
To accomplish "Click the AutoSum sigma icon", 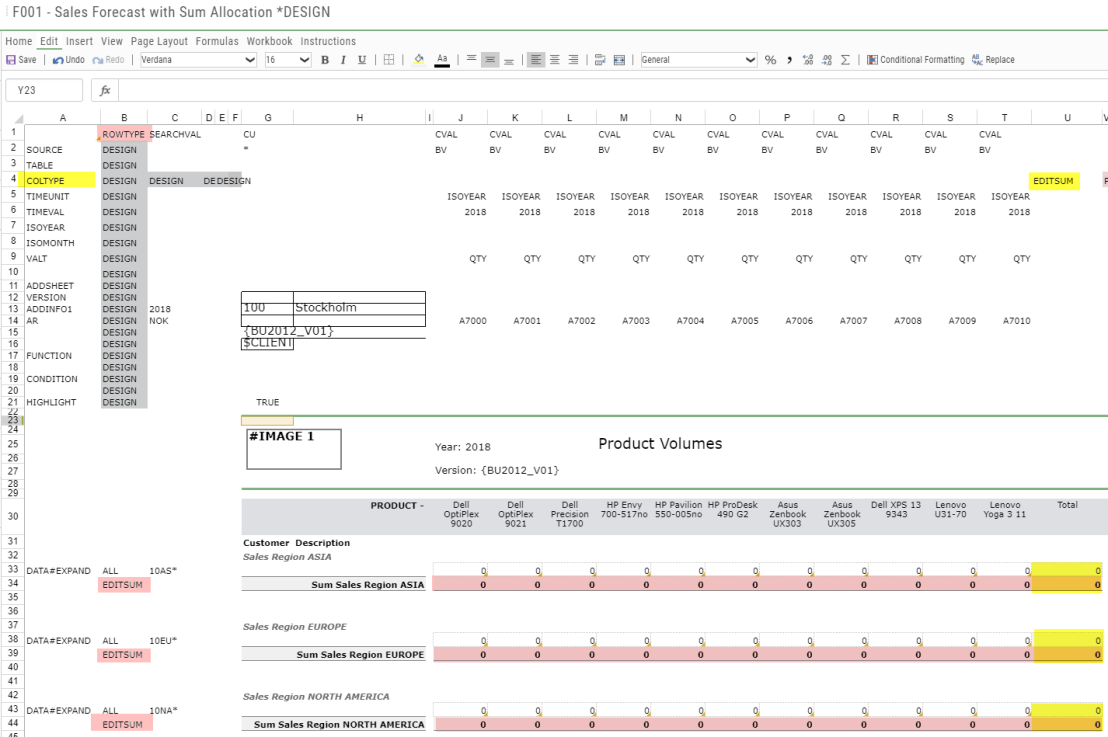I will [846, 60].
